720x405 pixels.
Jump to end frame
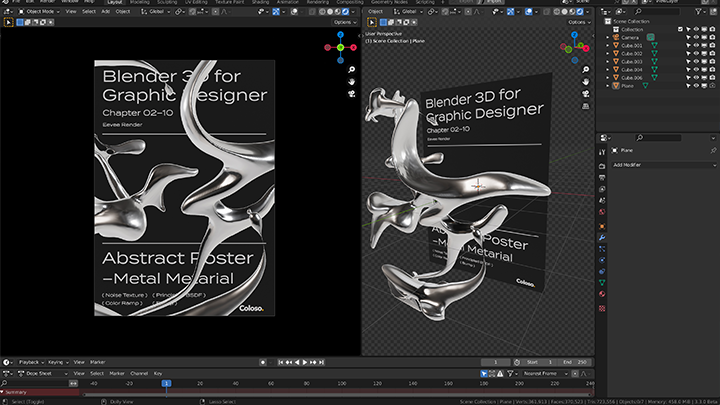tap(322, 362)
